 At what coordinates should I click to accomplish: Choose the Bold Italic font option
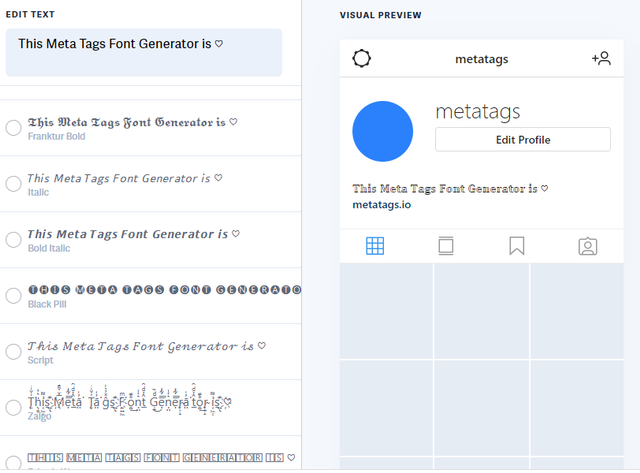(x=13, y=240)
